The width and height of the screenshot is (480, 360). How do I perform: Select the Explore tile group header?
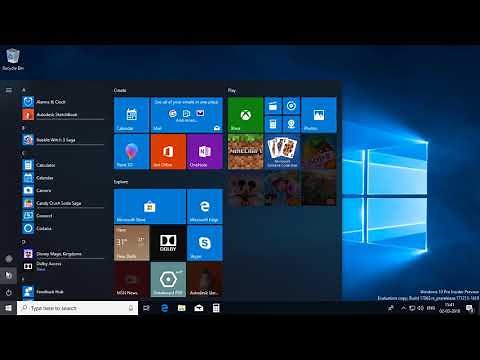121,182
